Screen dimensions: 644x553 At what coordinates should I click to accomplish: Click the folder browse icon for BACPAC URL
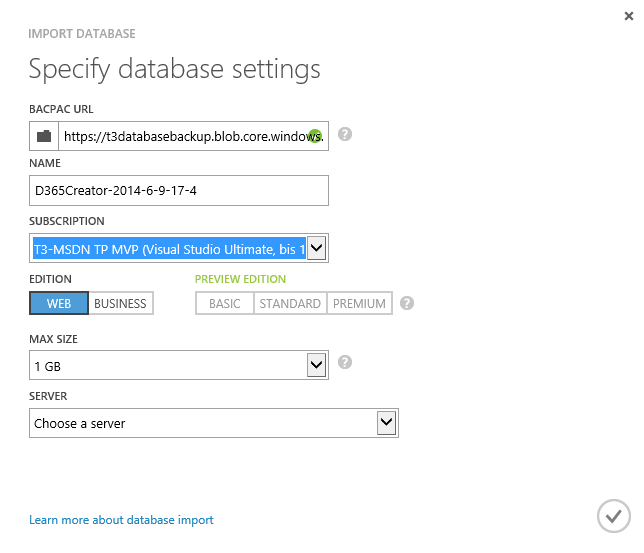click(x=44, y=135)
